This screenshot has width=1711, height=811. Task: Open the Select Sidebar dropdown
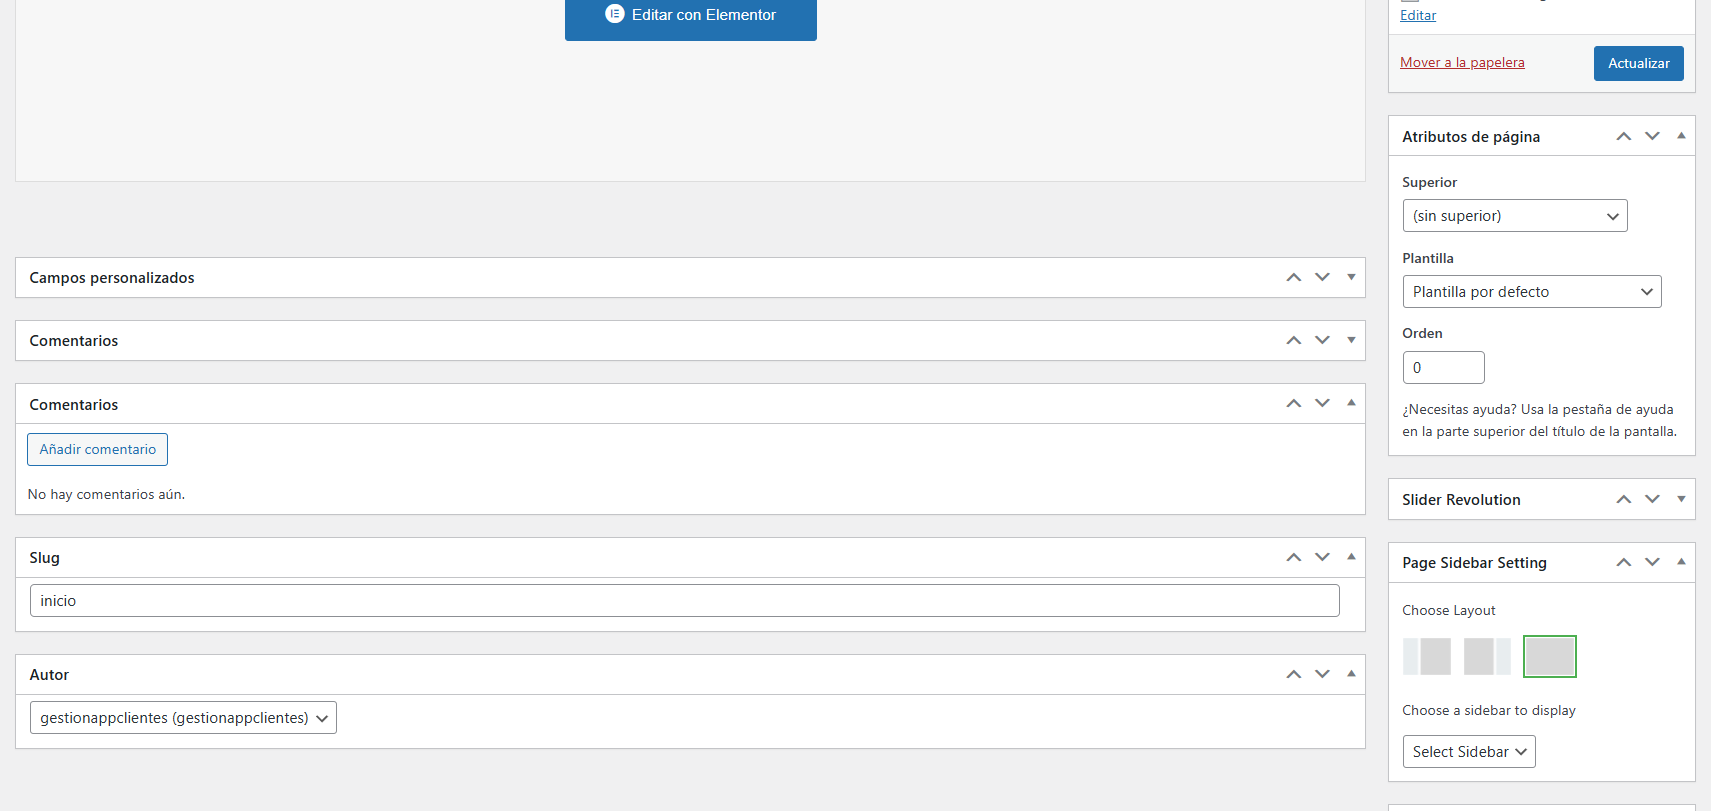tap(1469, 752)
